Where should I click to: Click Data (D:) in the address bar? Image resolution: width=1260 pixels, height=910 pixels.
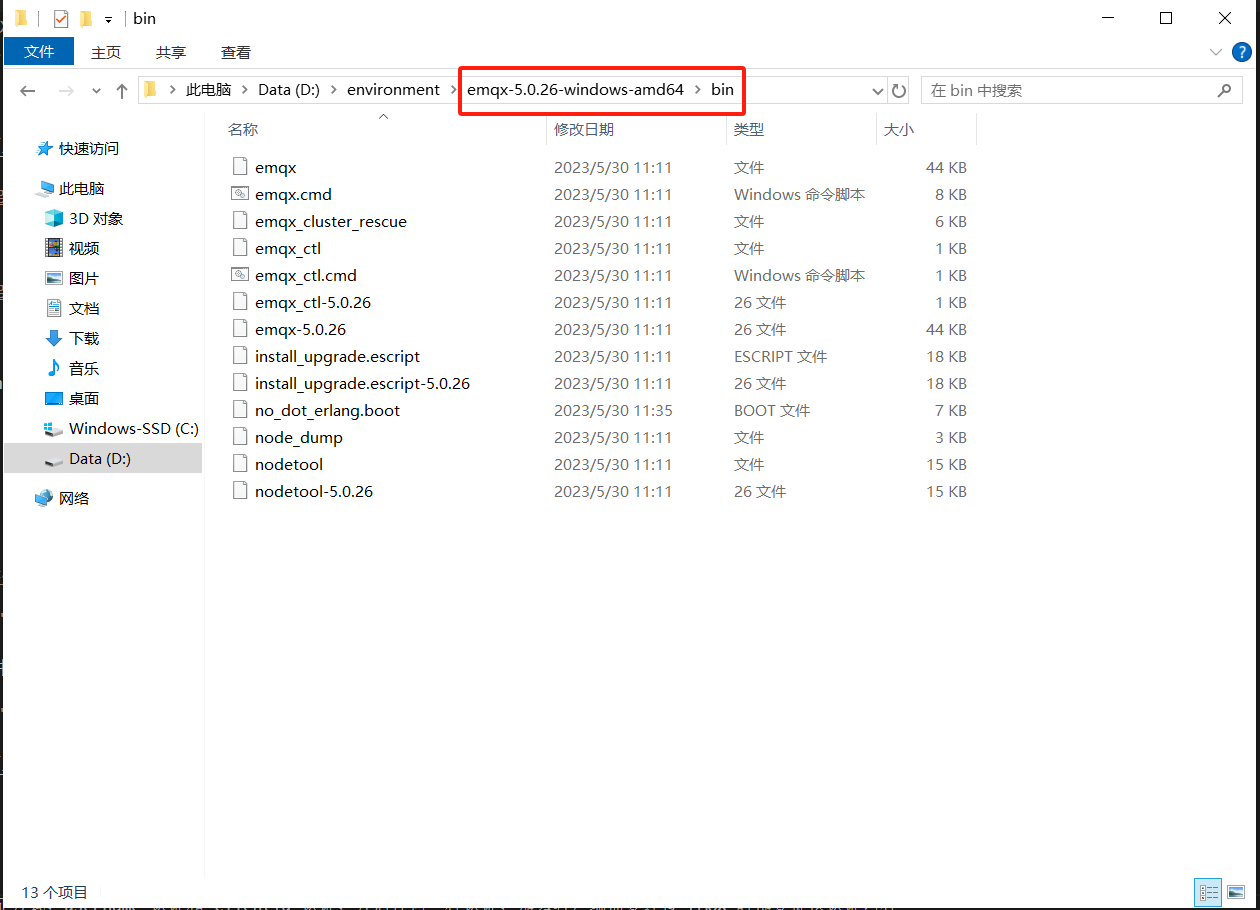(289, 90)
